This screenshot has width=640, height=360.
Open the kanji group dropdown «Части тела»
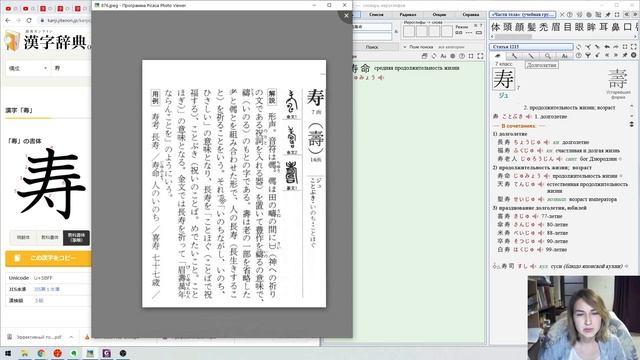point(523,14)
